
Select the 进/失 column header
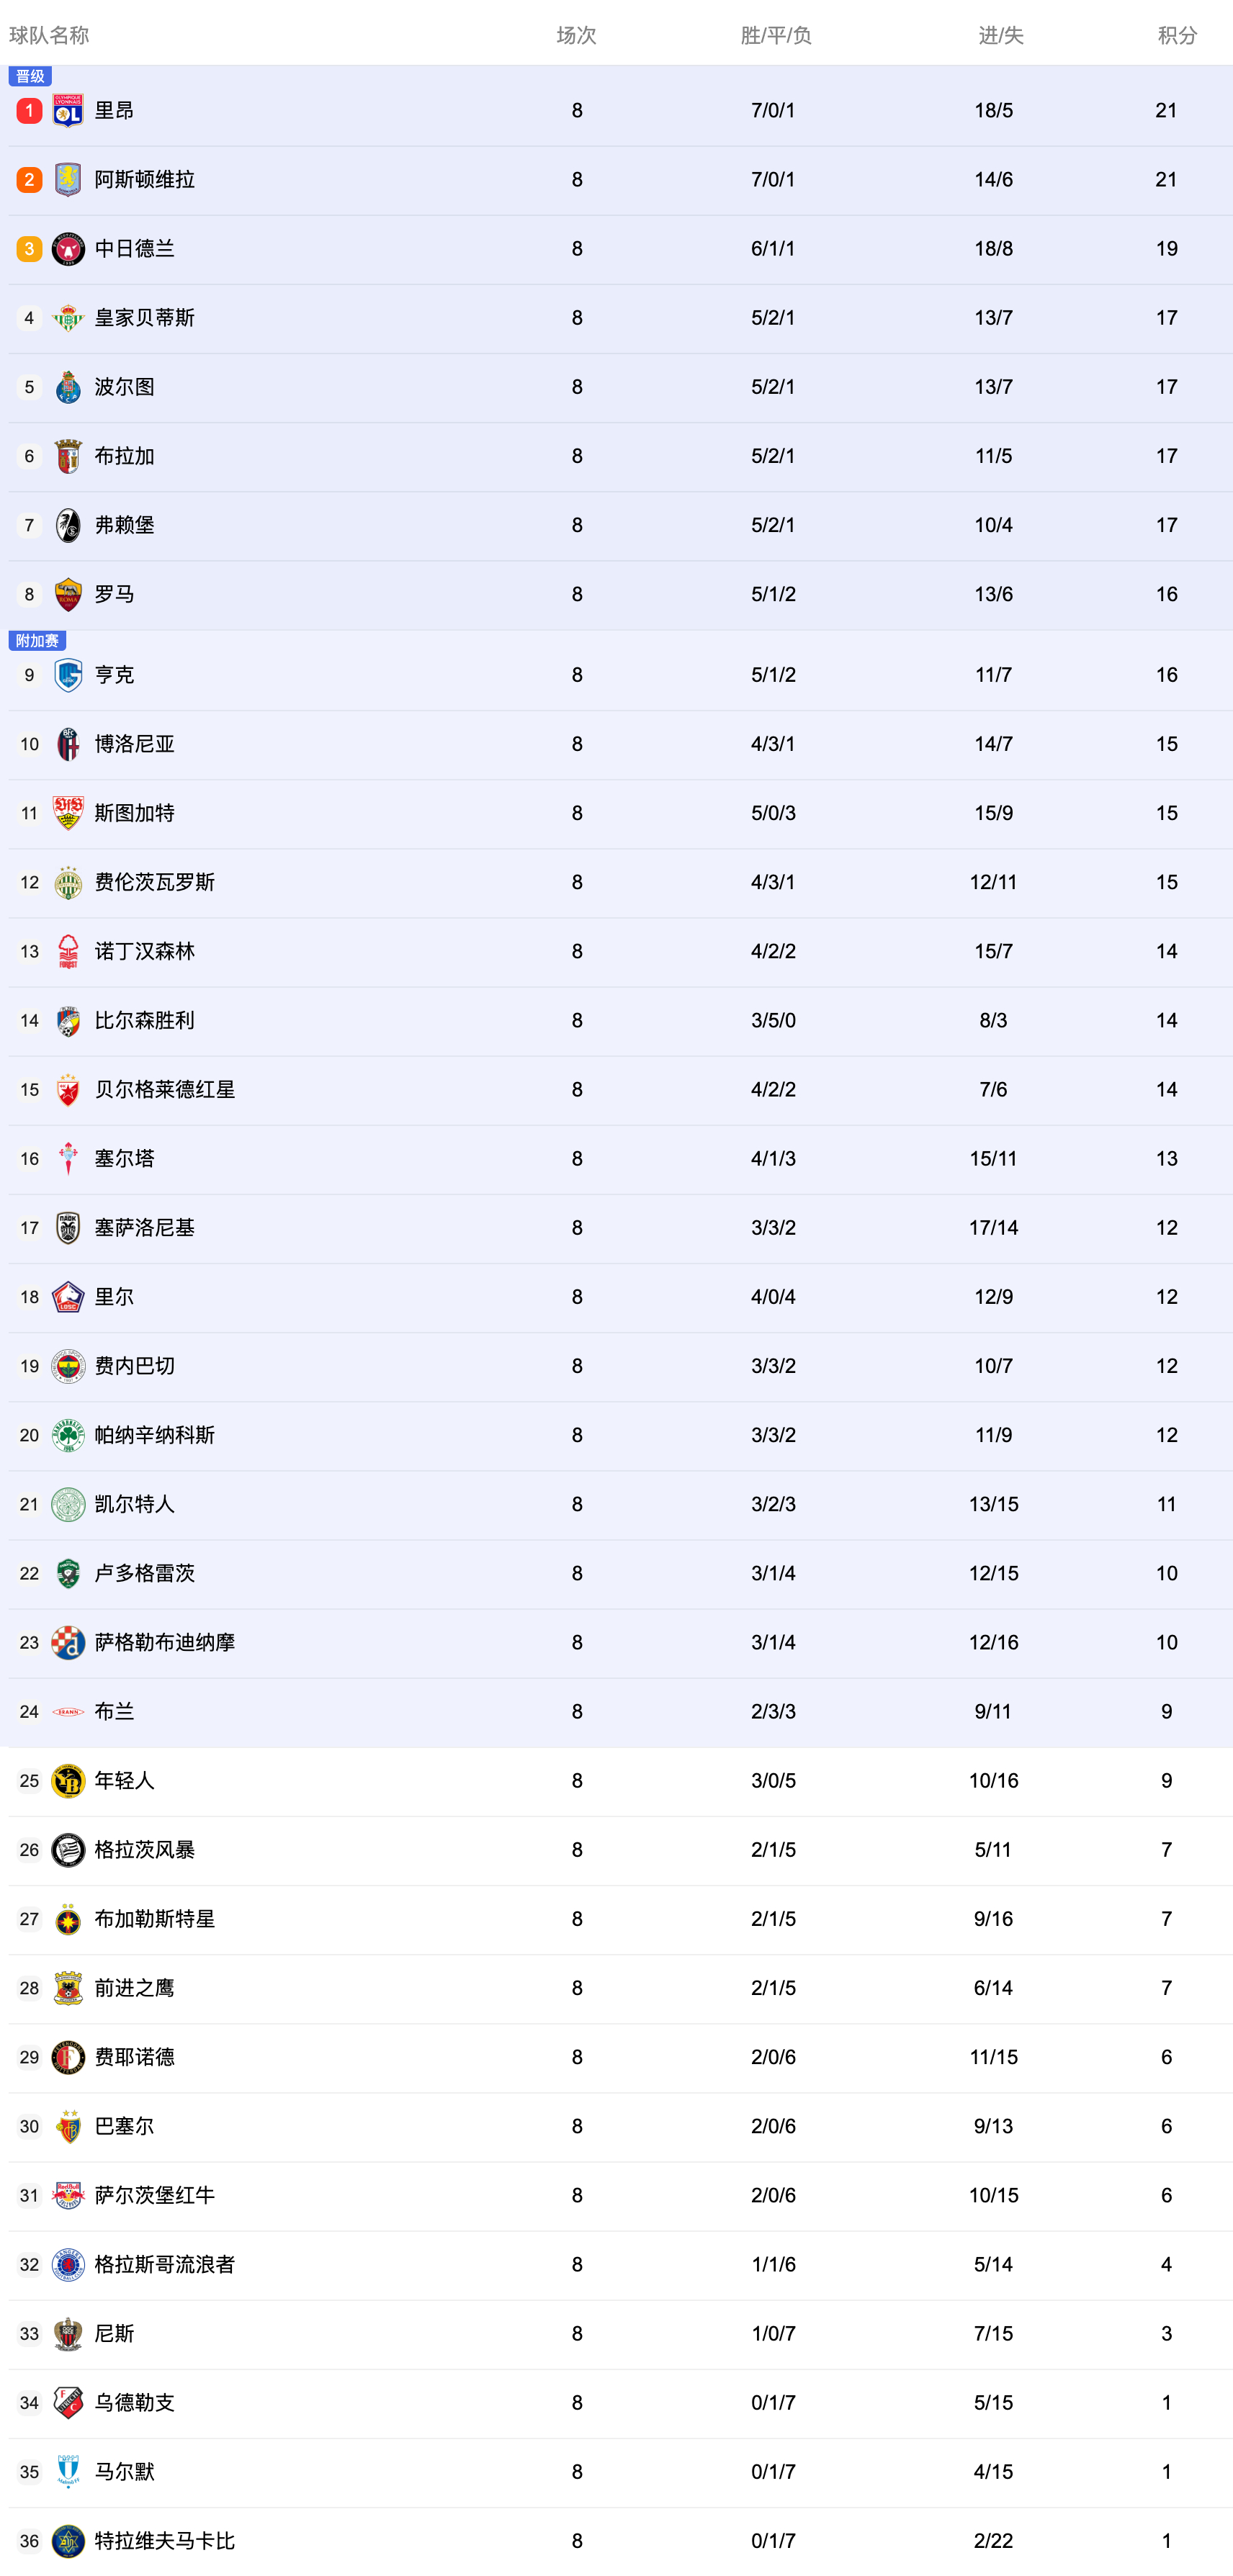coord(1000,36)
